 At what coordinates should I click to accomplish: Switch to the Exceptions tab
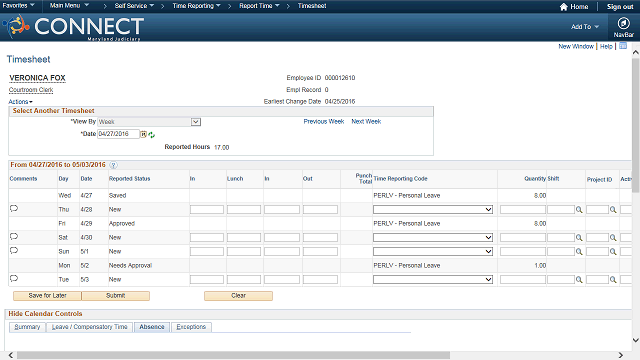191,327
